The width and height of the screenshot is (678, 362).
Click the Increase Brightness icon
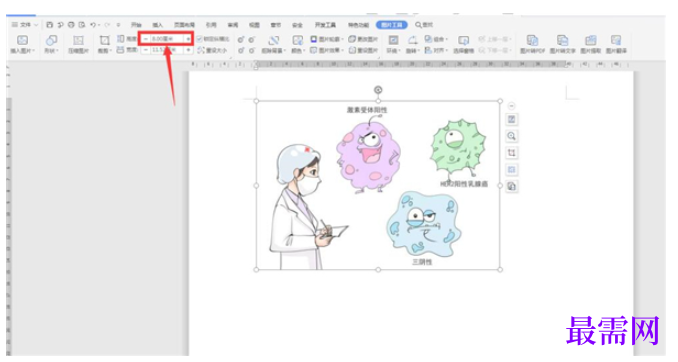(x=241, y=51)
